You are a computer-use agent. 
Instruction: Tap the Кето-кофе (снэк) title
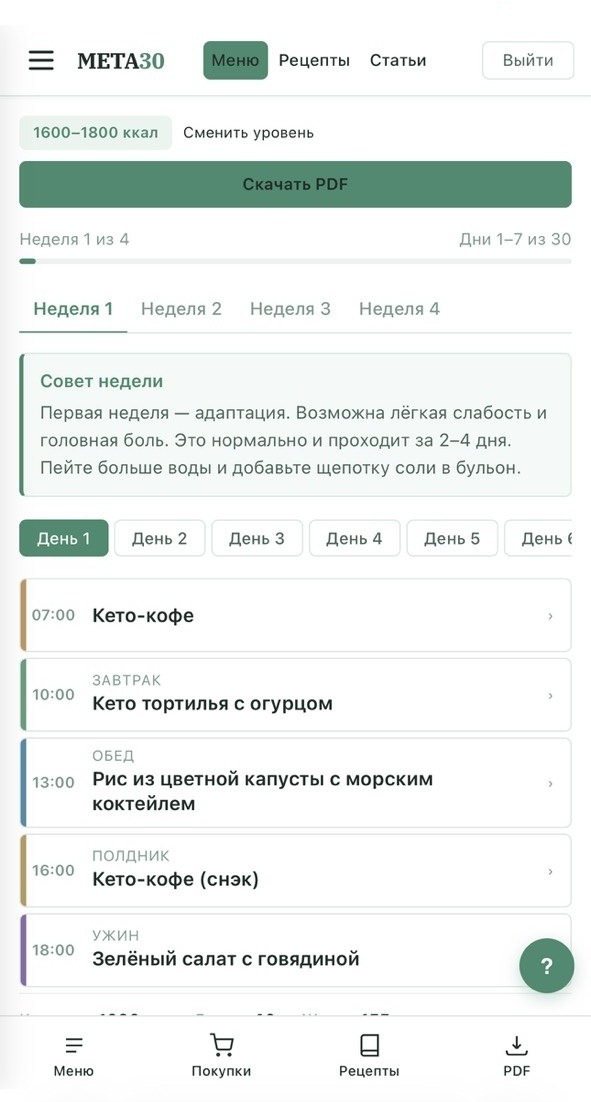click(176, 879)
